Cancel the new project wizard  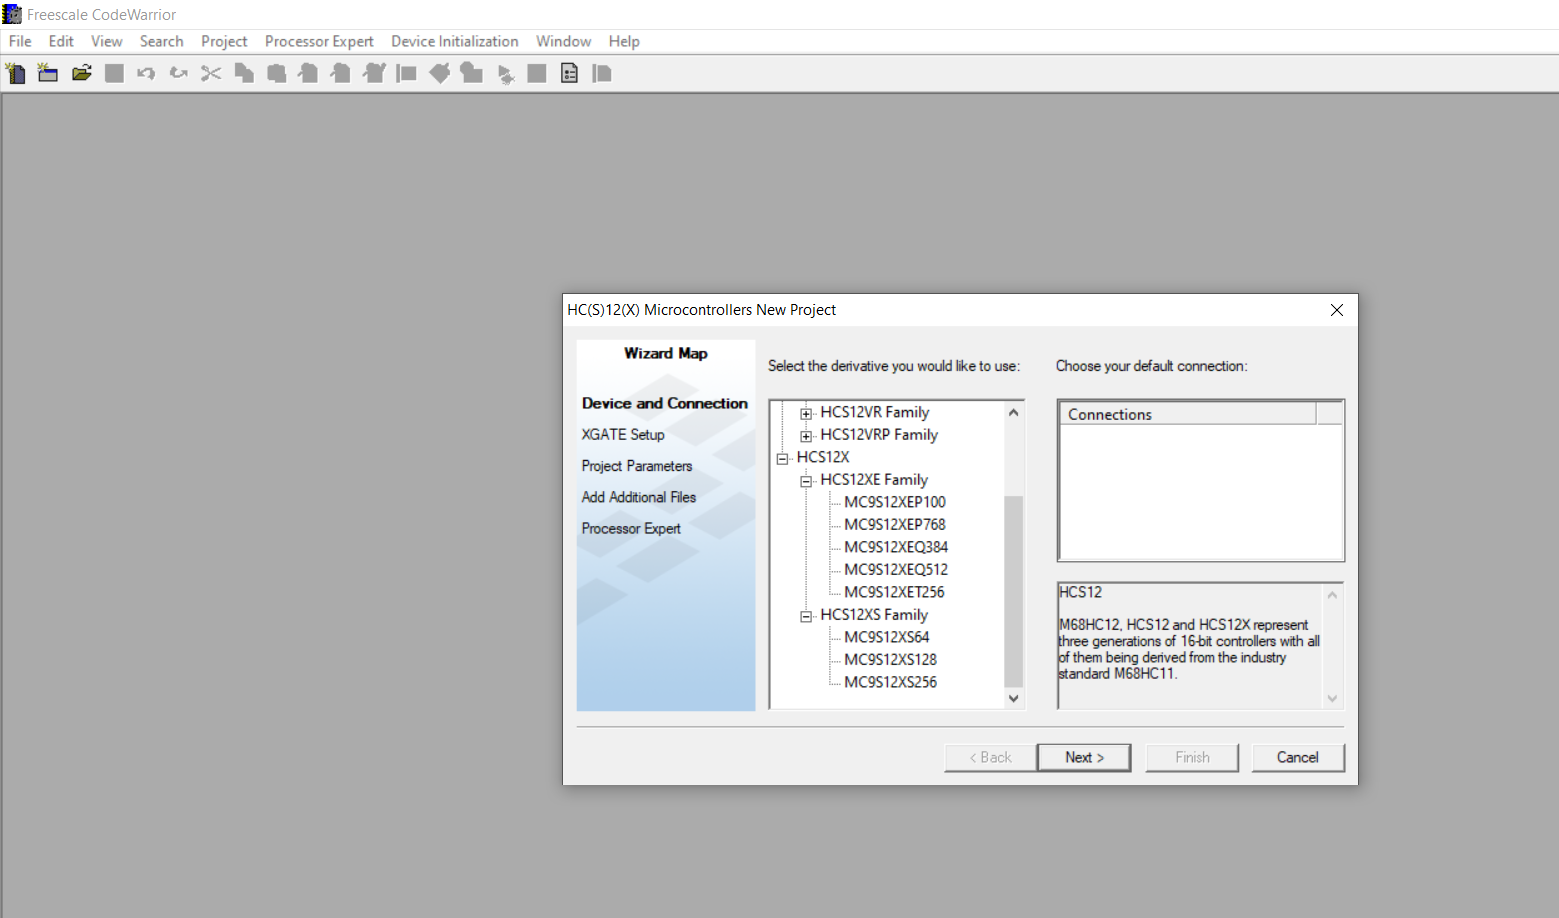pos(1298,757)
